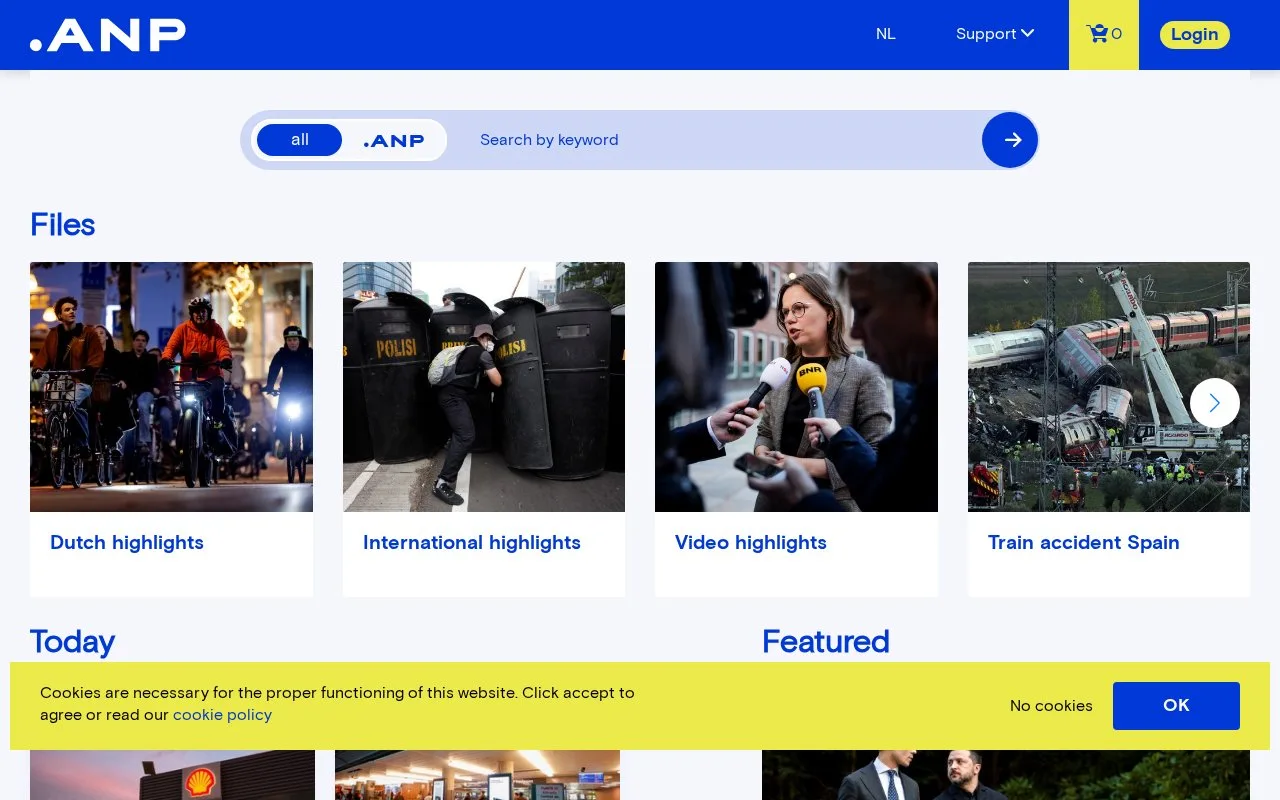Click the Featured section heading

pyautogui.click(x=826, y=642)
